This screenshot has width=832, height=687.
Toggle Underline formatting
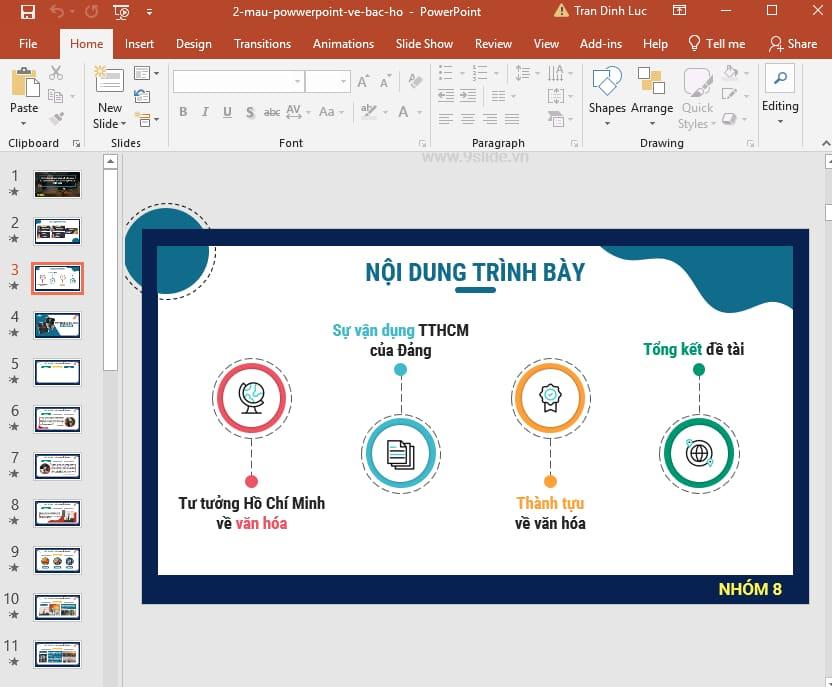(227, 113)
